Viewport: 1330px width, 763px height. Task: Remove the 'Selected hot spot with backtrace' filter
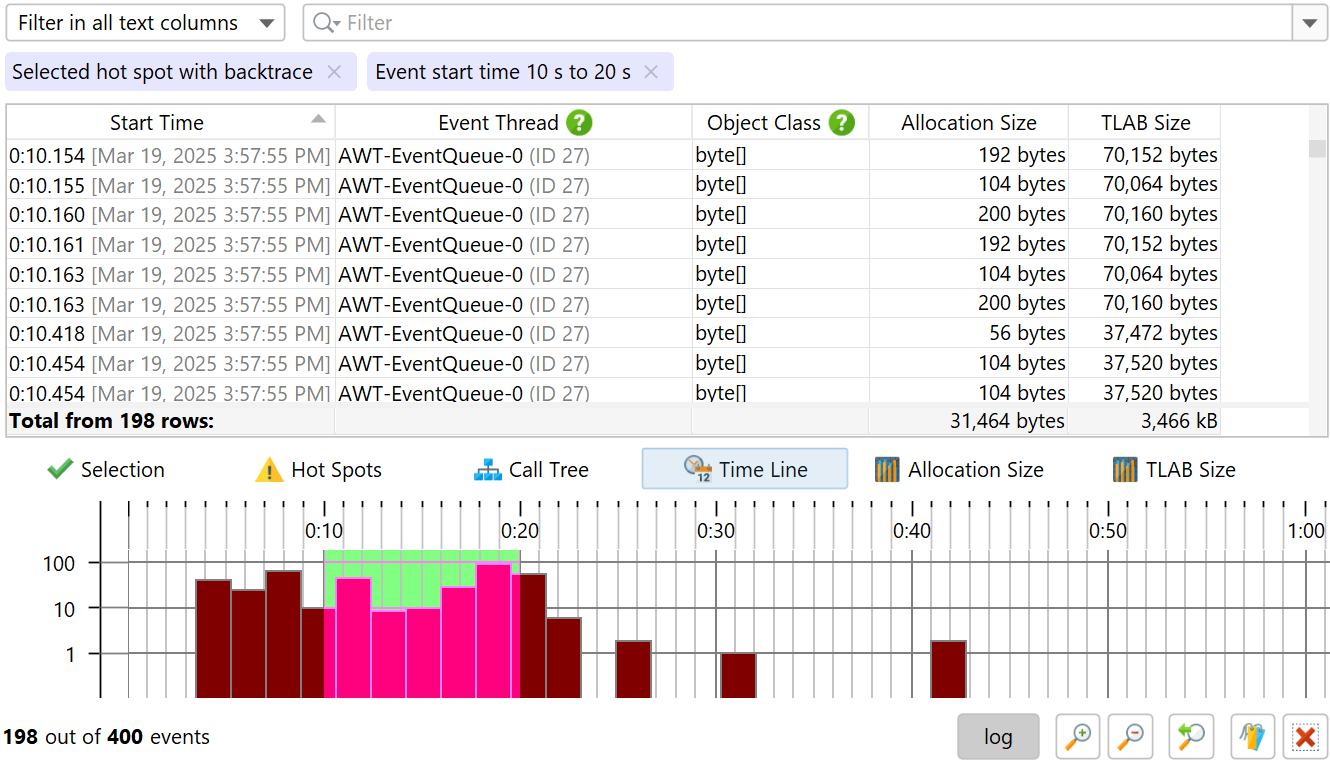[334, 72]
